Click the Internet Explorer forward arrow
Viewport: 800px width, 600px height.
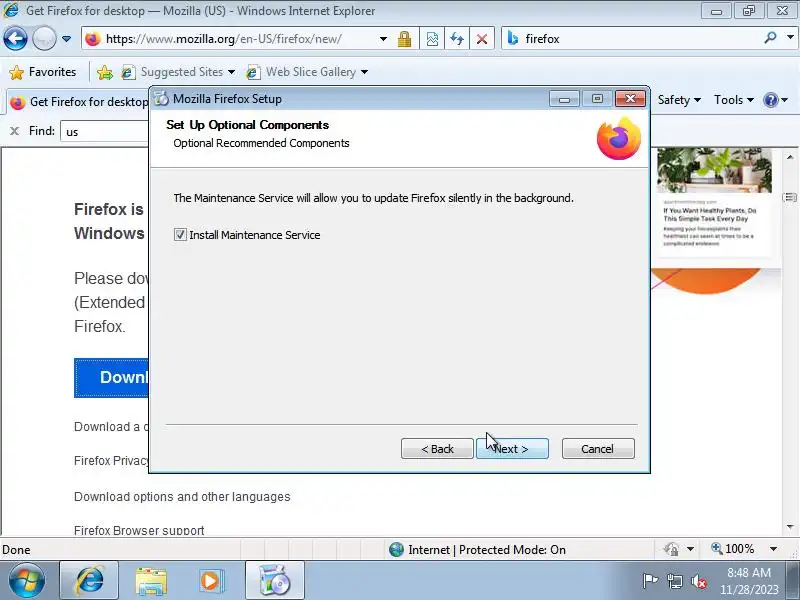(44, 38)
